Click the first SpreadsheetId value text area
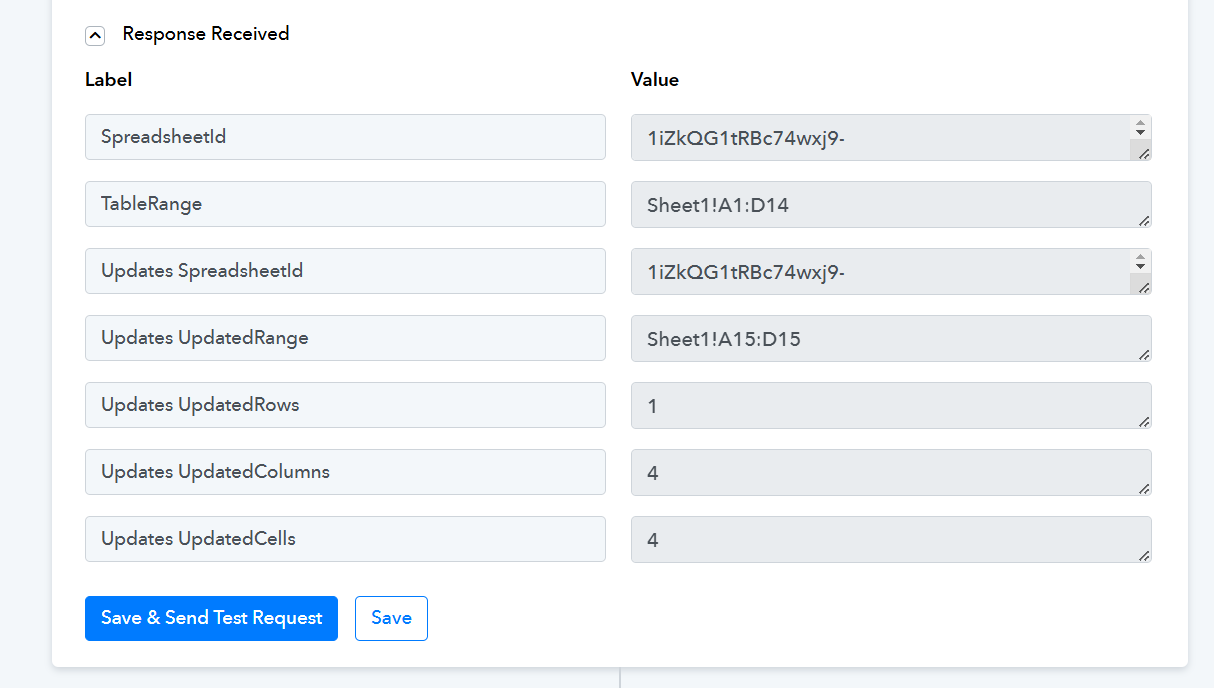This screenshot has width=1214, height=688. [881, 138]
